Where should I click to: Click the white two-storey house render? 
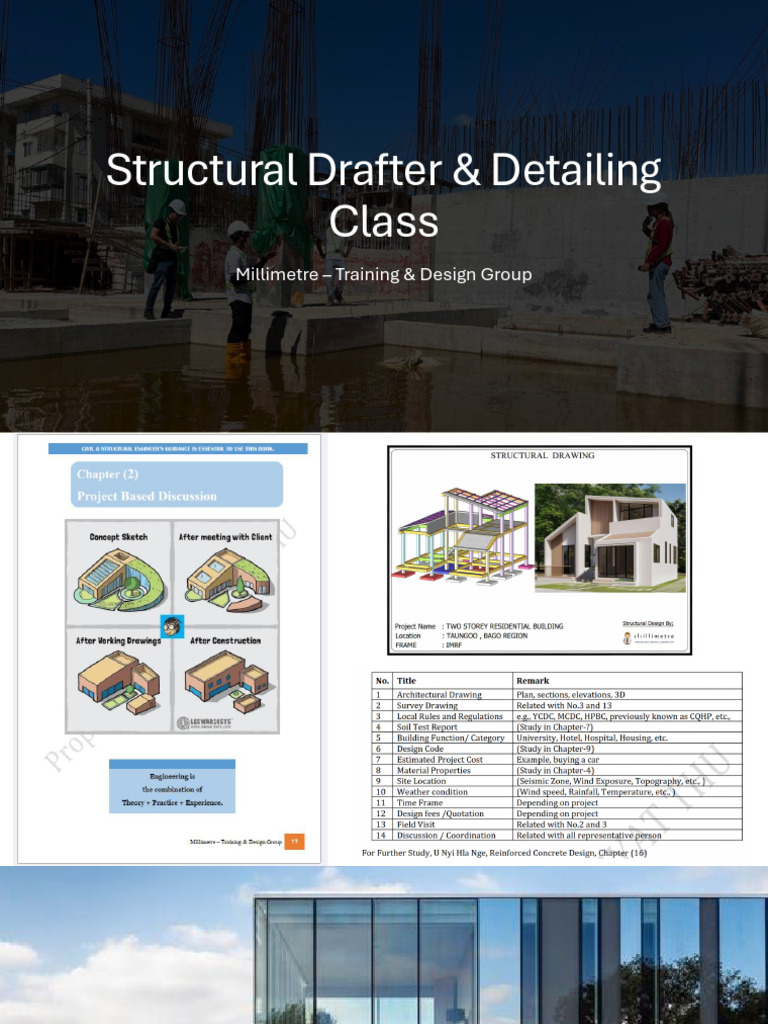coord(610,538)
